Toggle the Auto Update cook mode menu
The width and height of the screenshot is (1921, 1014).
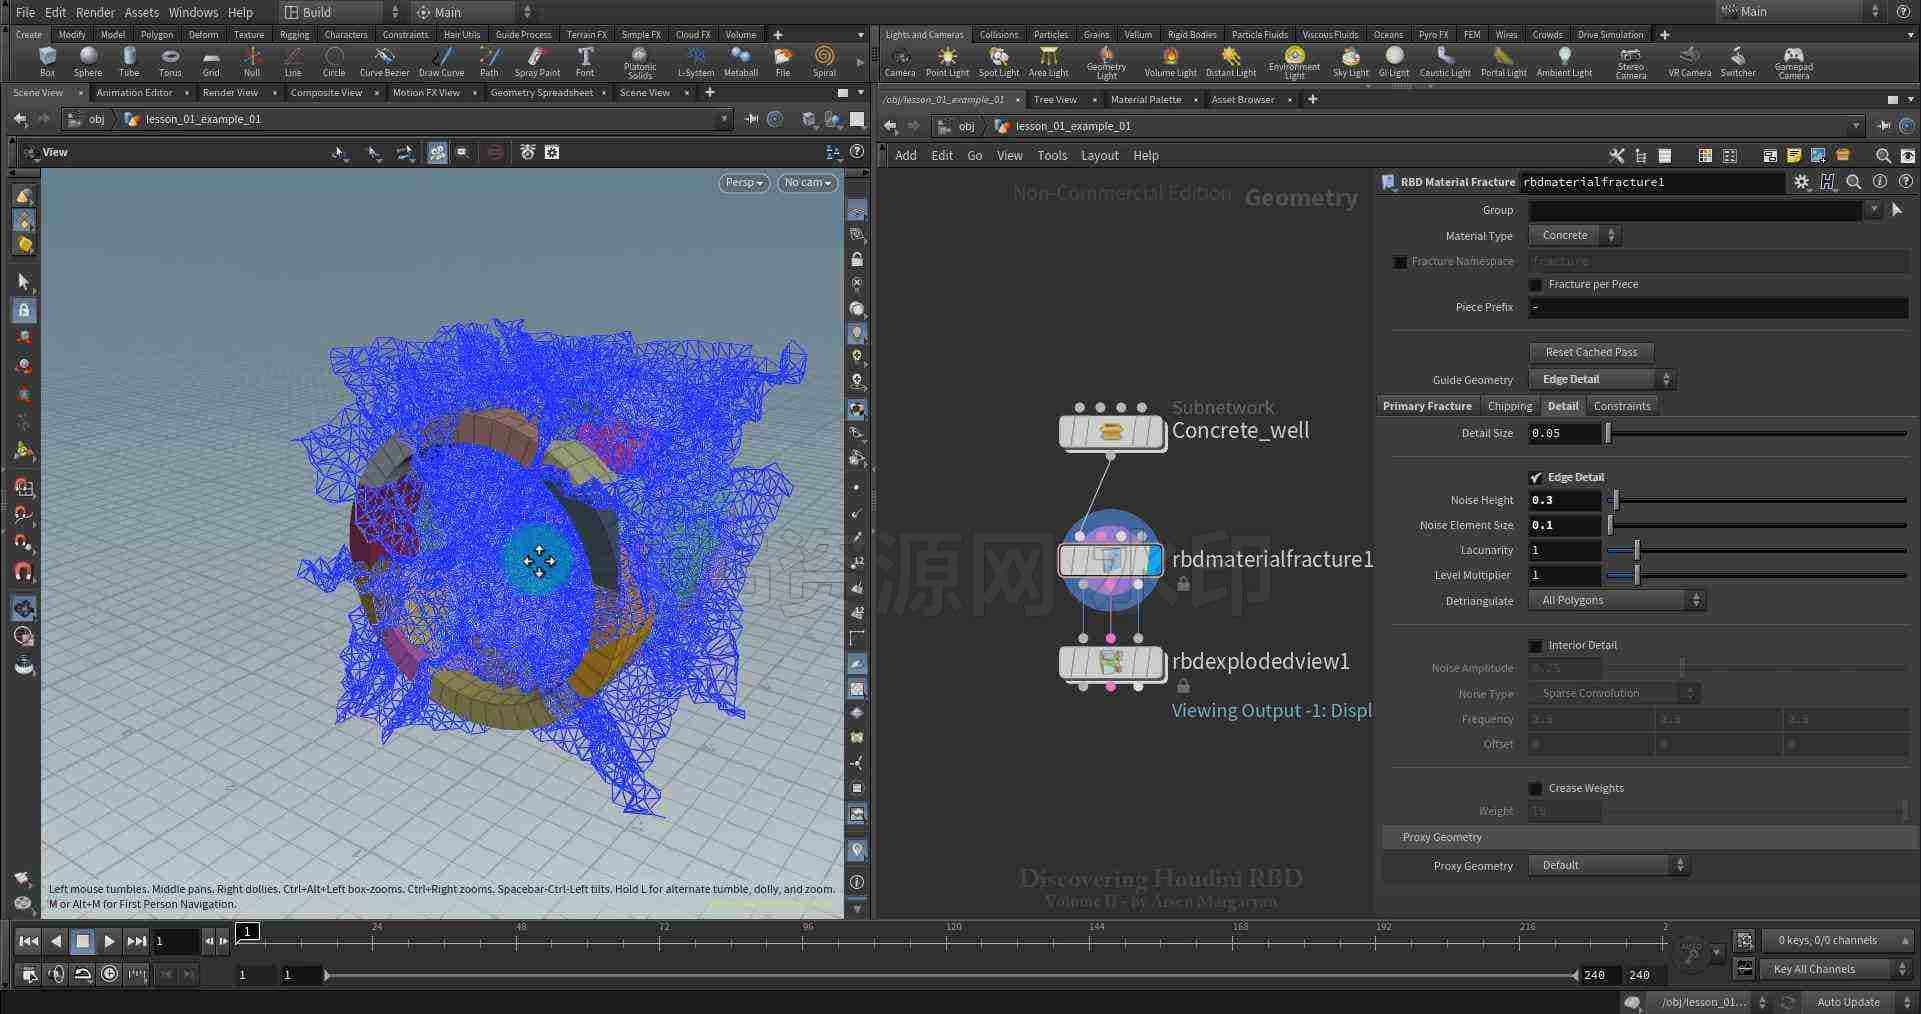point(1857,1002)
